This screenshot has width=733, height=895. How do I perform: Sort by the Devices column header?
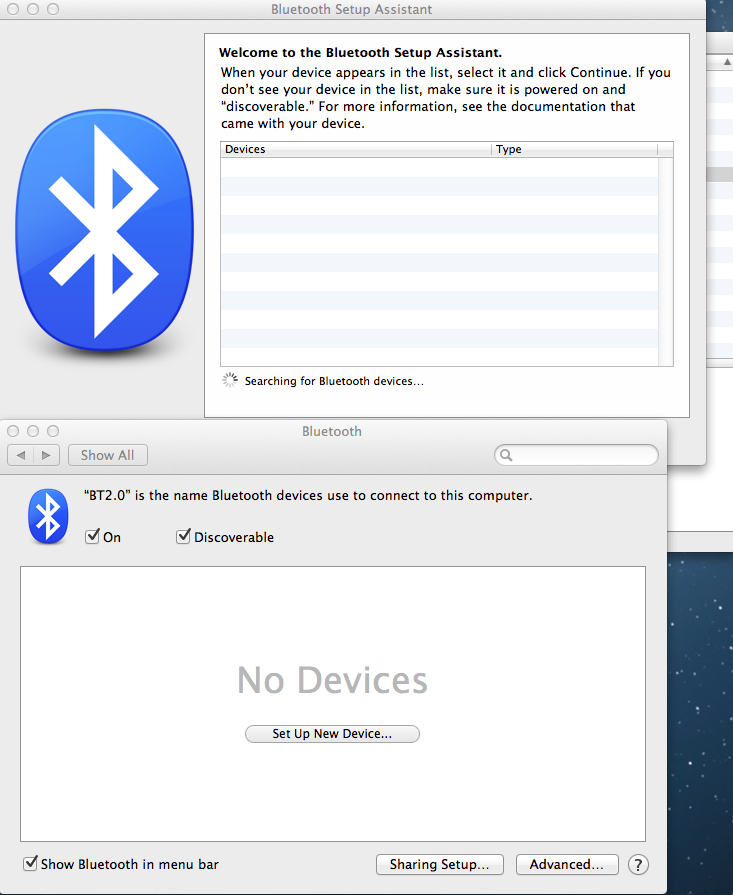356,149
